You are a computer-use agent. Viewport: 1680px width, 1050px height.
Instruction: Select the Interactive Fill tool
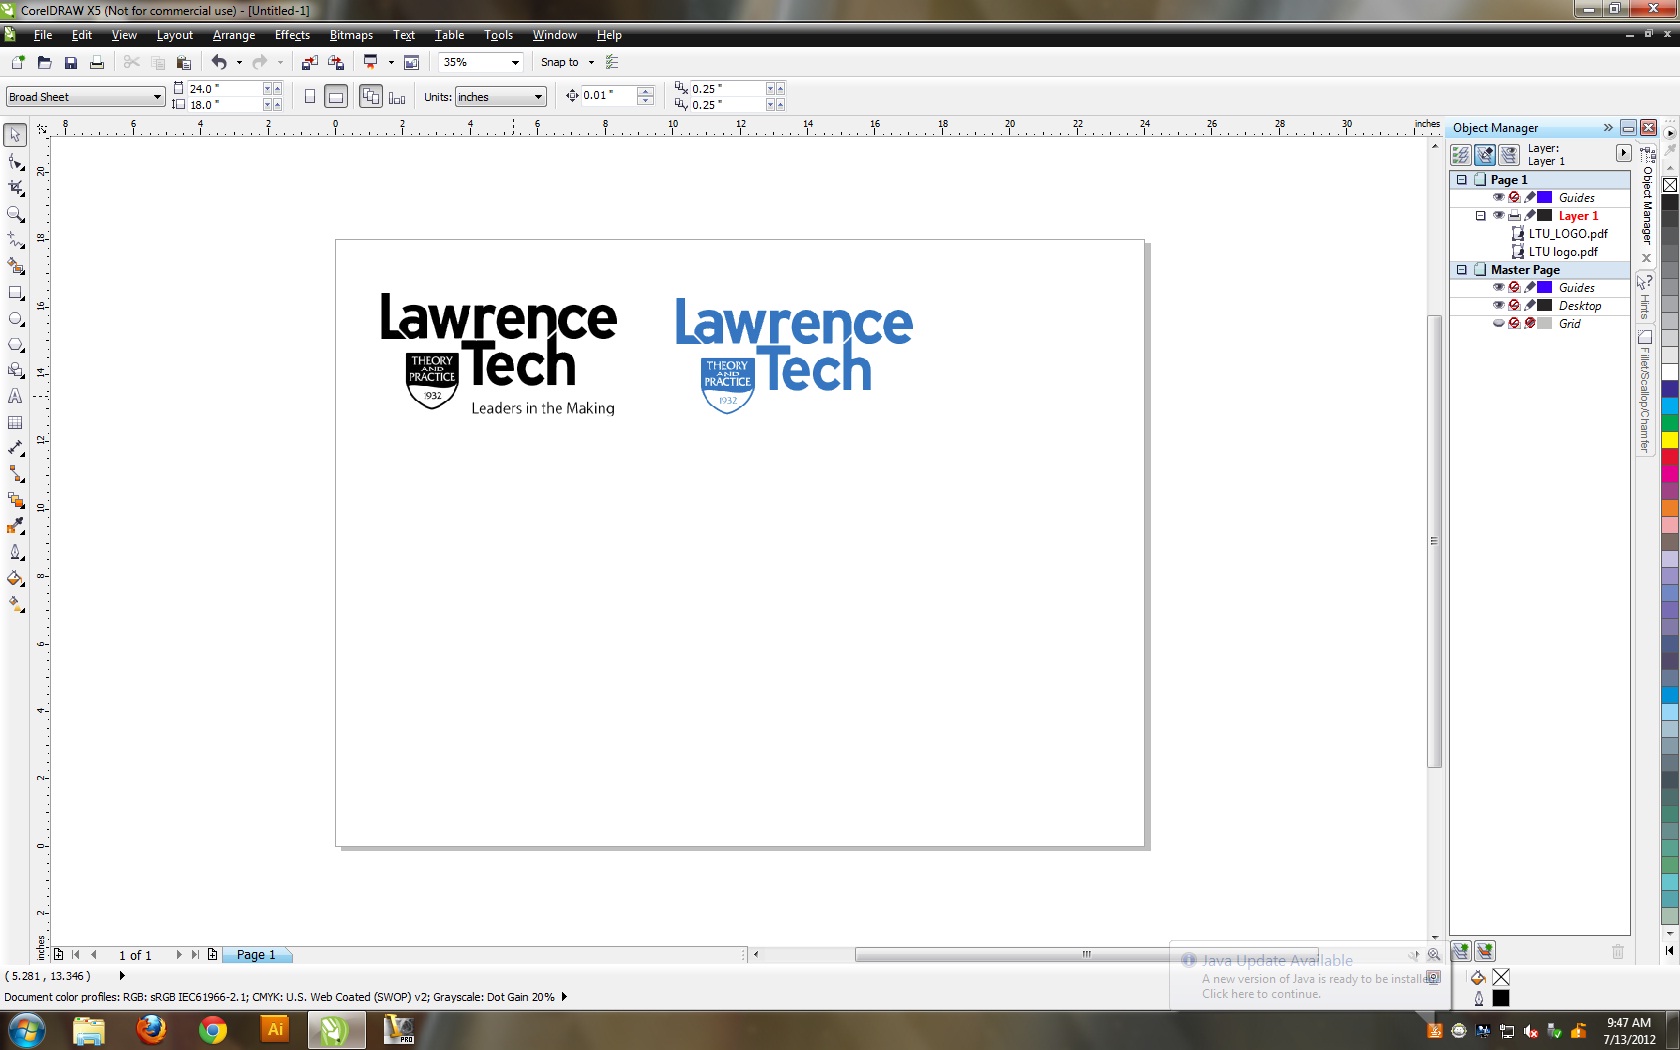click(x=15, y=604)
